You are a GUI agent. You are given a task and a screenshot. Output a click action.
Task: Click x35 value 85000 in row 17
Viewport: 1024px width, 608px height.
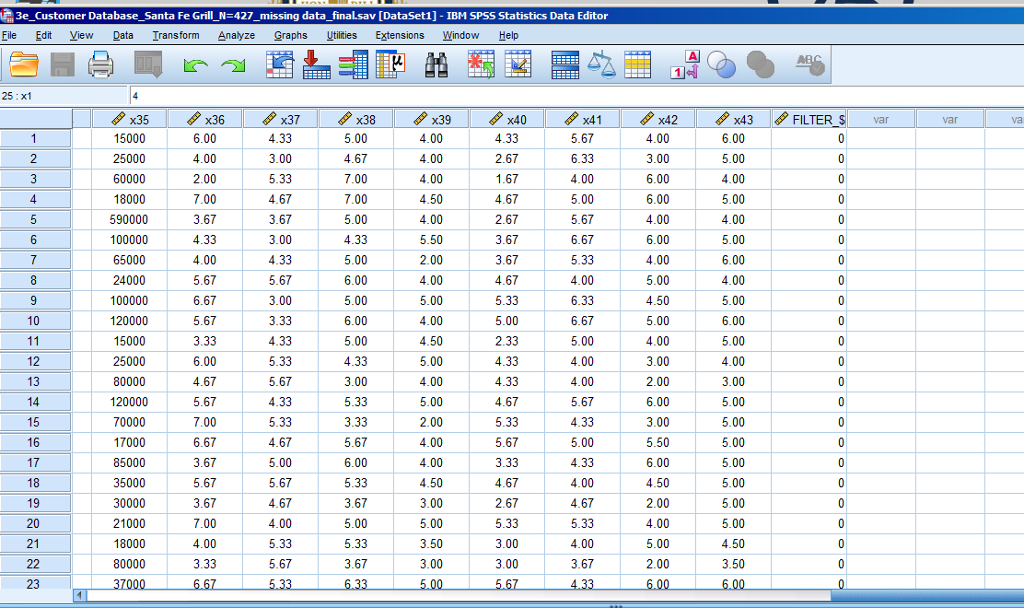point(129,462)
